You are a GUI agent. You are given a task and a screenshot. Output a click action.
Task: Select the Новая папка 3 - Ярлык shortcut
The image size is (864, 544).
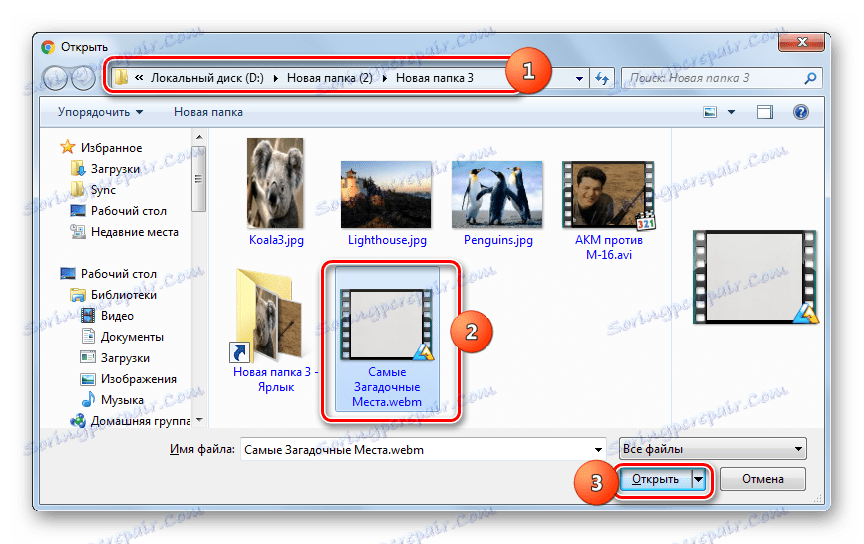tap(276, 331)
